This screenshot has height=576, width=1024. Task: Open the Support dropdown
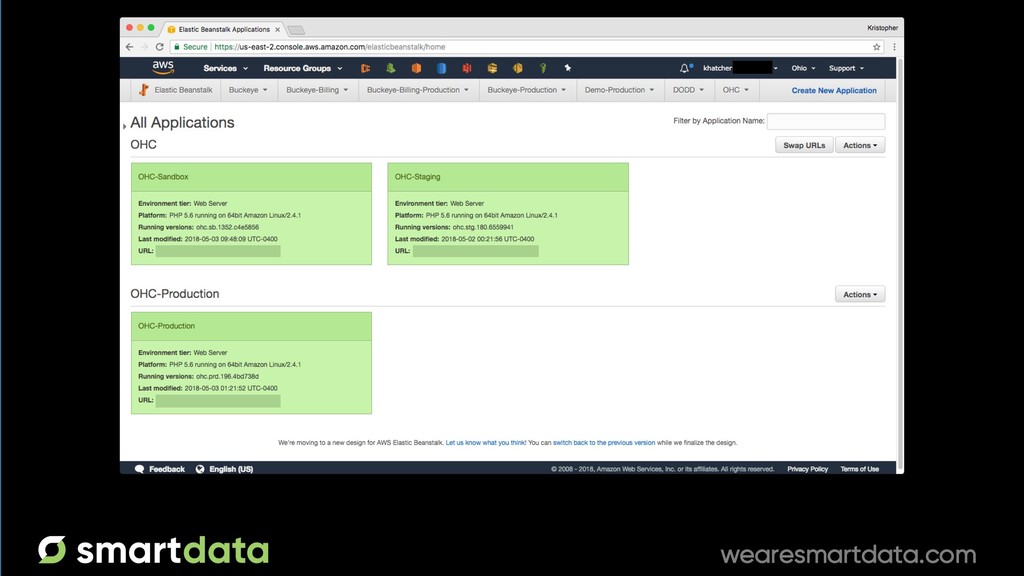[846, 68]
